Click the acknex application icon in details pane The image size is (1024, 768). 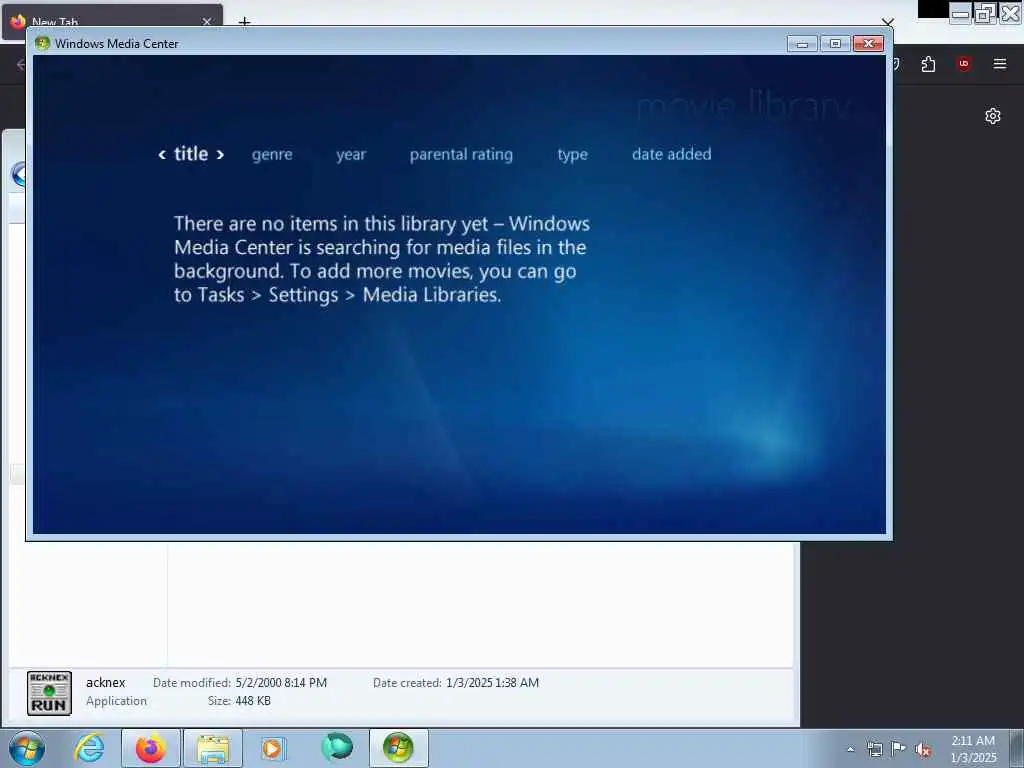pyautogui.click(x=50, y=693)
